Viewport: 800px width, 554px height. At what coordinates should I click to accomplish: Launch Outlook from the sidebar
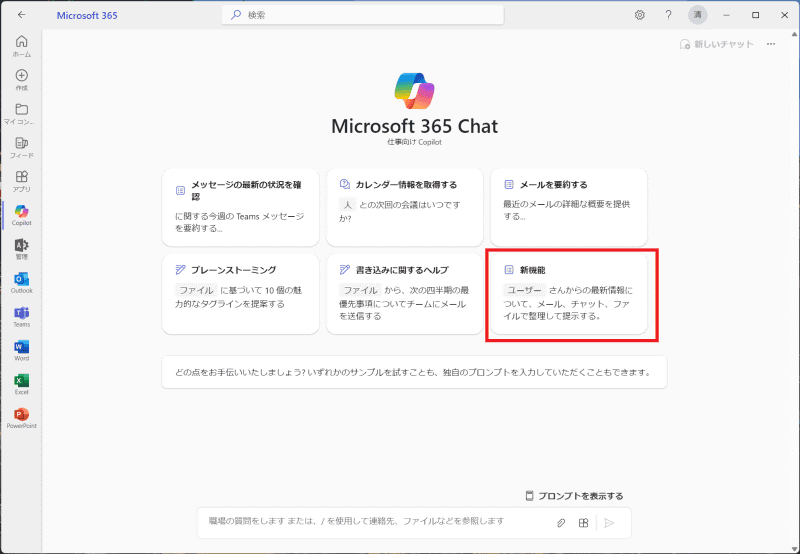tap(21, 283)
